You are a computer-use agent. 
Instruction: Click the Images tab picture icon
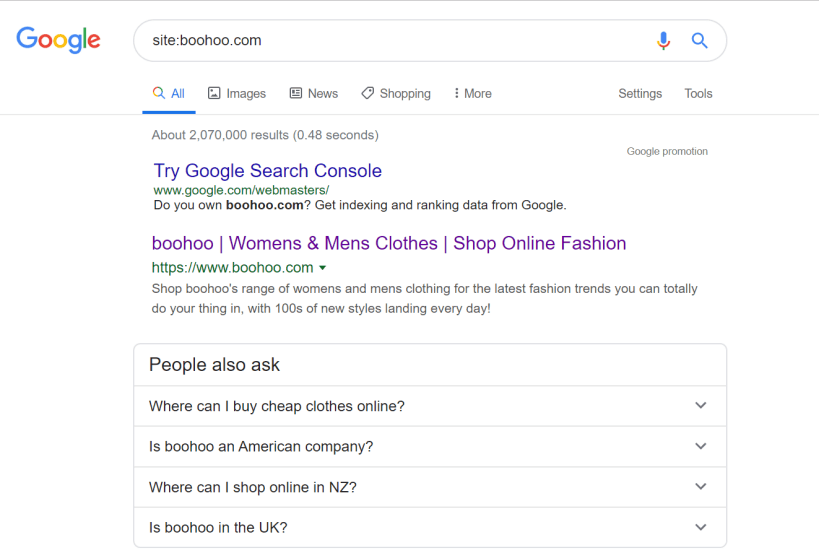214,93
